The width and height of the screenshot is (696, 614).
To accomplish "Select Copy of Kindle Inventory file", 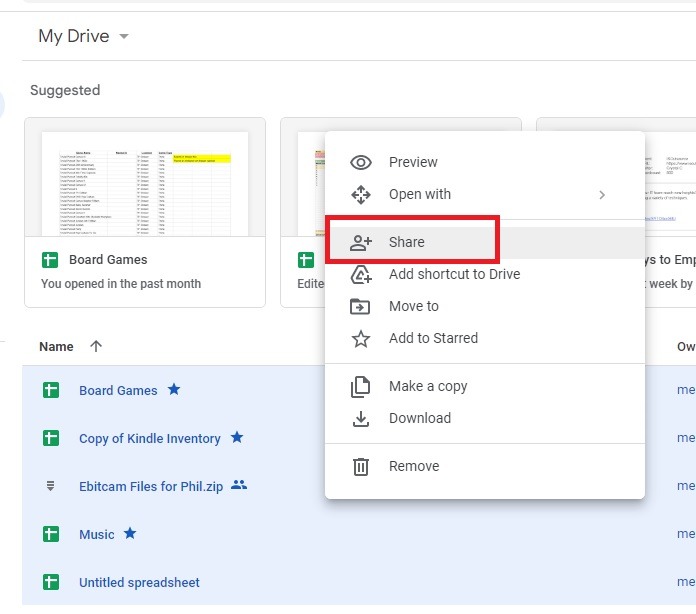I will pos(149,439).
